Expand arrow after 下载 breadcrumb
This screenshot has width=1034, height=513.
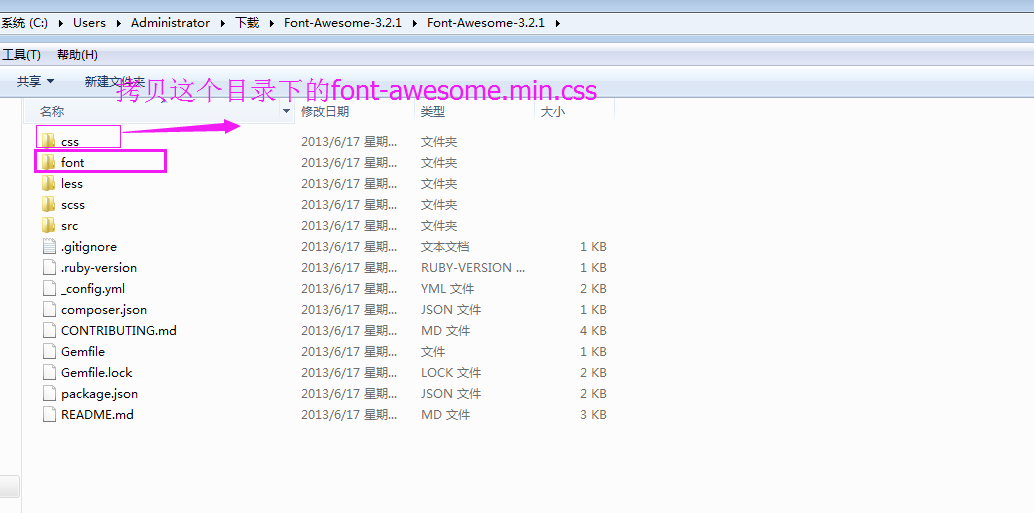[272, 22]
